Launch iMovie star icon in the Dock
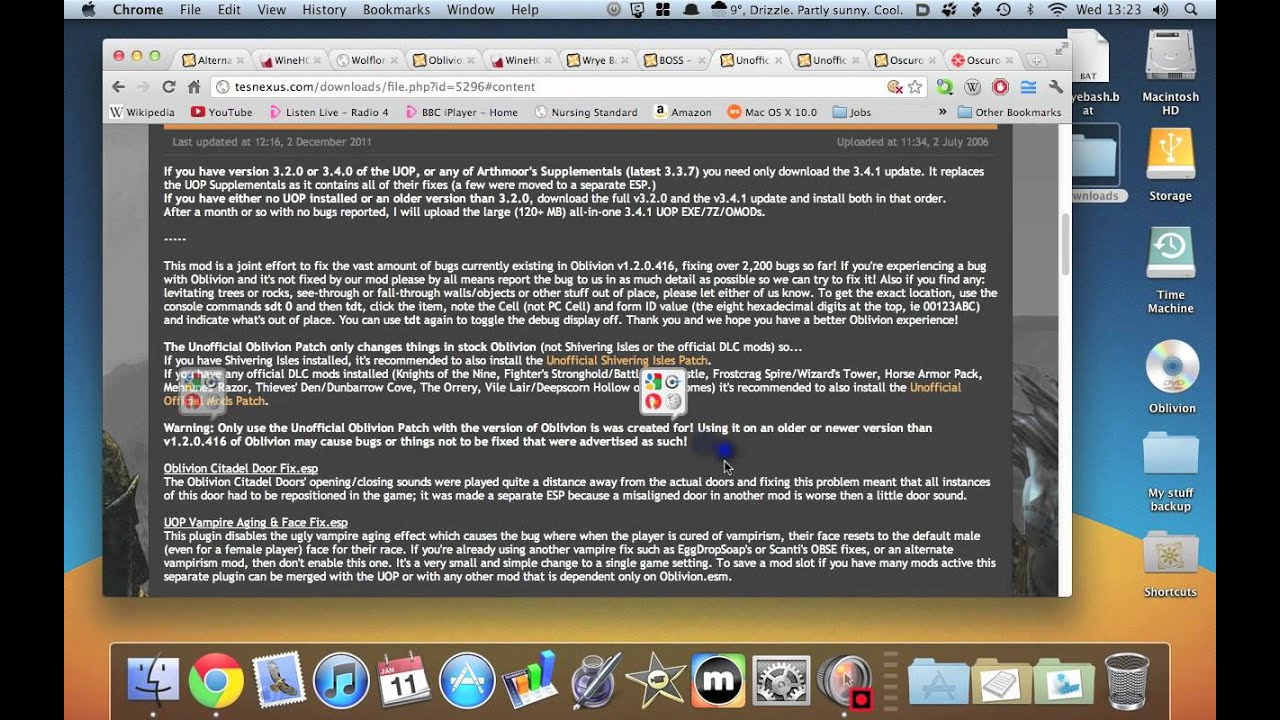Screen dimensions: 1280x720 point(655,681)
